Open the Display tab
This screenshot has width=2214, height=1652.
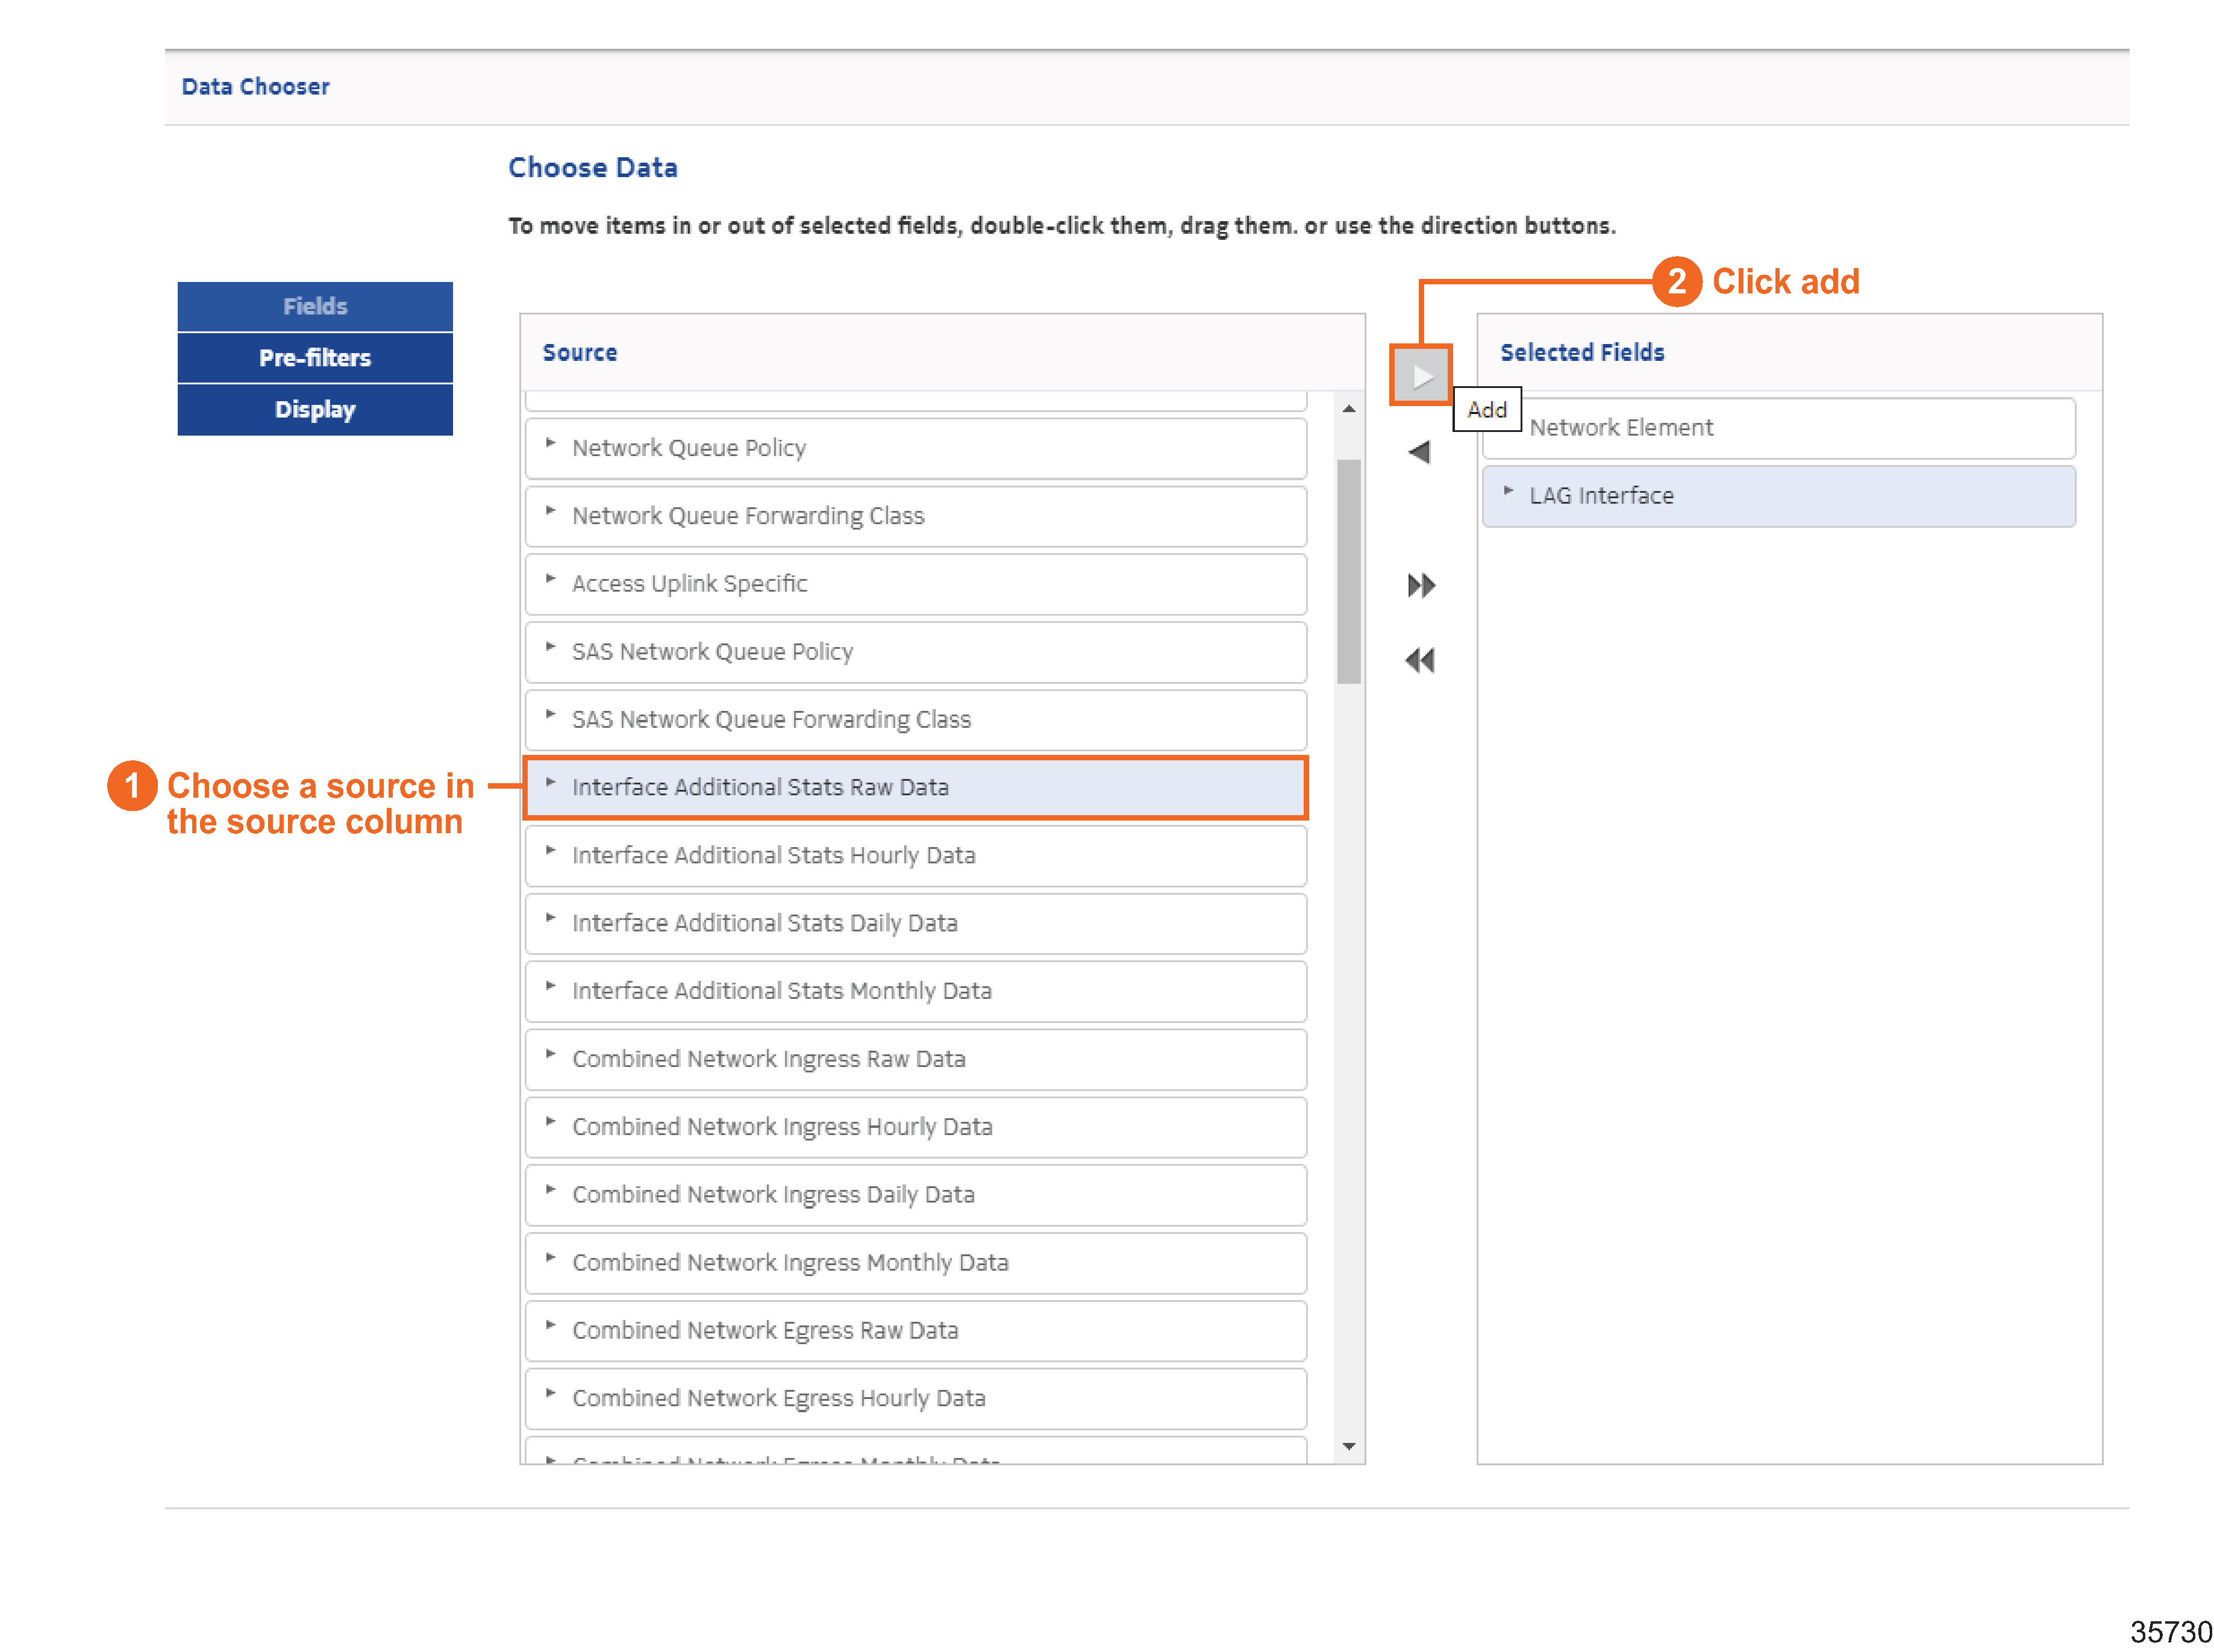[x=314, y=409]
